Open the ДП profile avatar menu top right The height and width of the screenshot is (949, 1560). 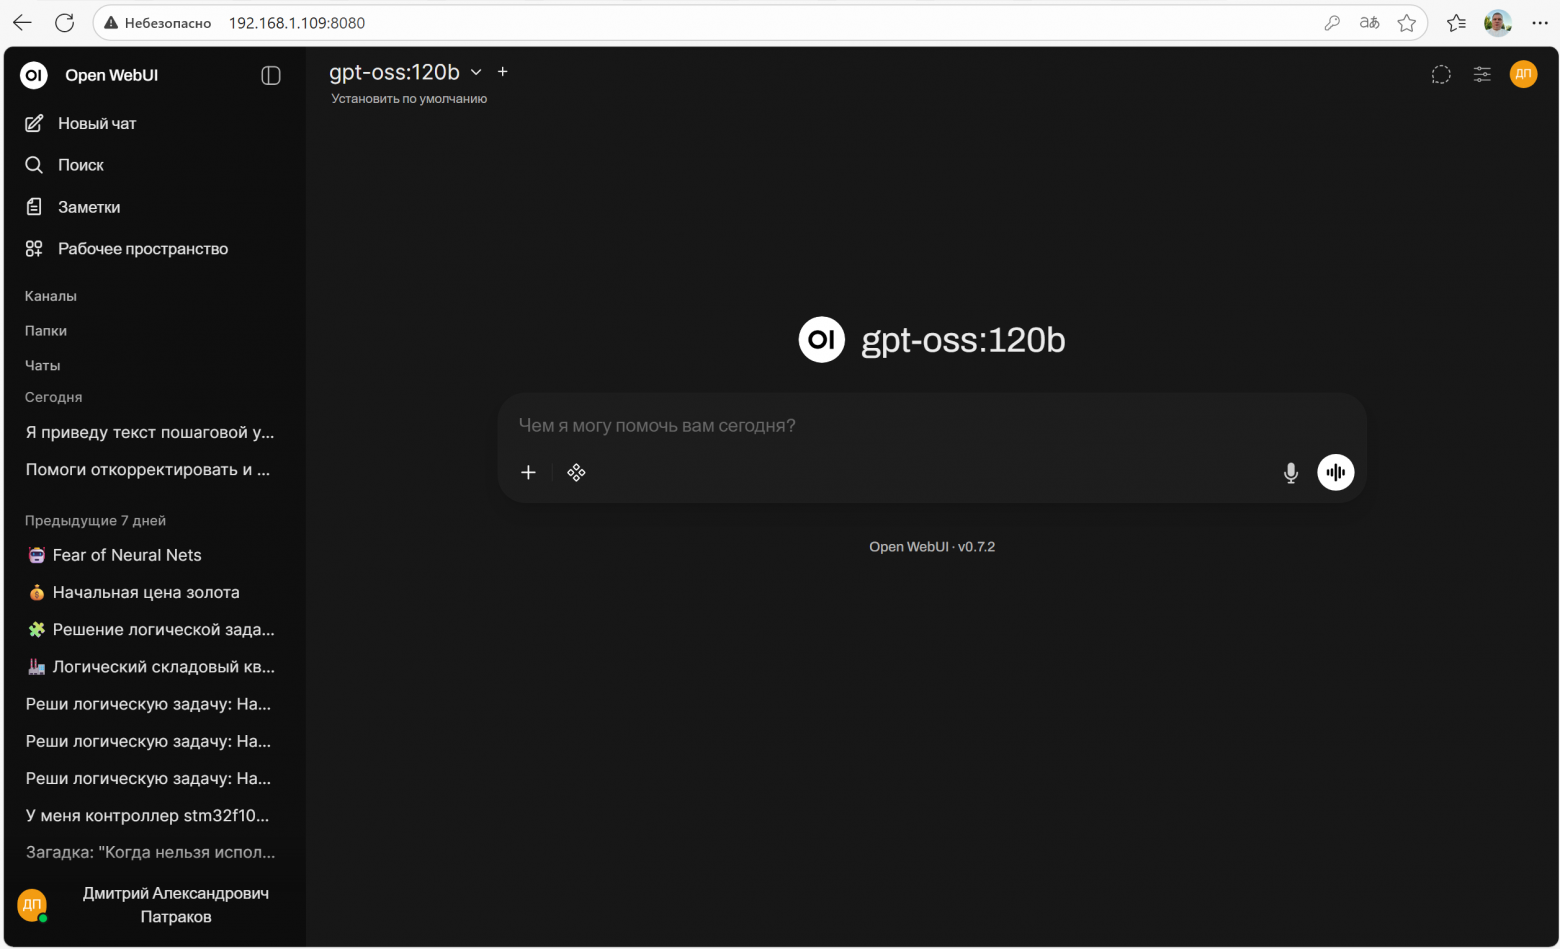pyautogui.click(x=1523, y=74)
